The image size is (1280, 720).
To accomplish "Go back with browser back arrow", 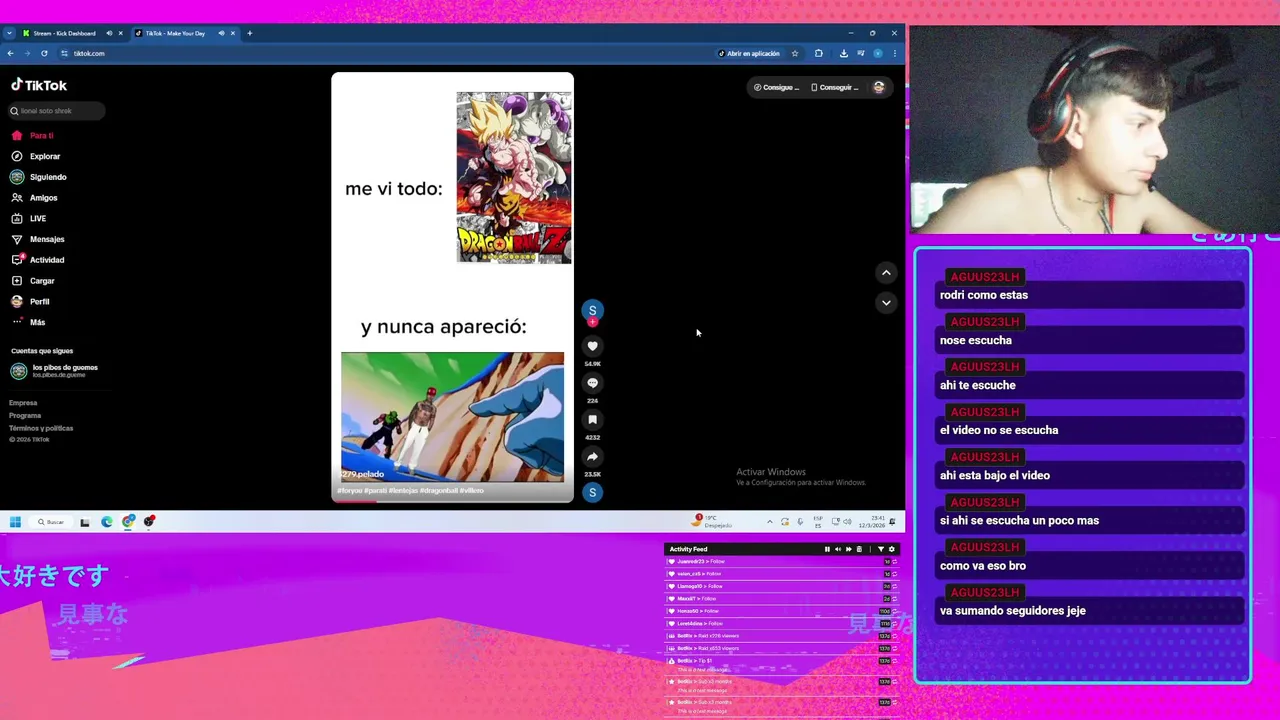I will (x=10, y=53).
